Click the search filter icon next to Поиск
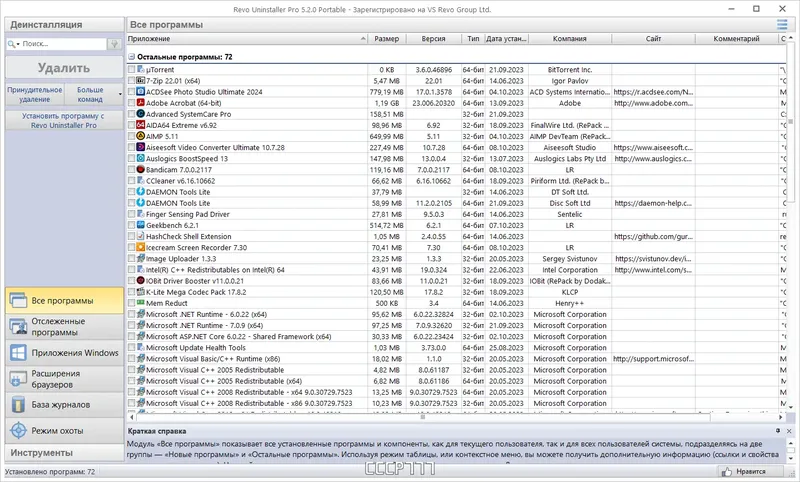This screenshot has height=482, width=800. (115, 44)
